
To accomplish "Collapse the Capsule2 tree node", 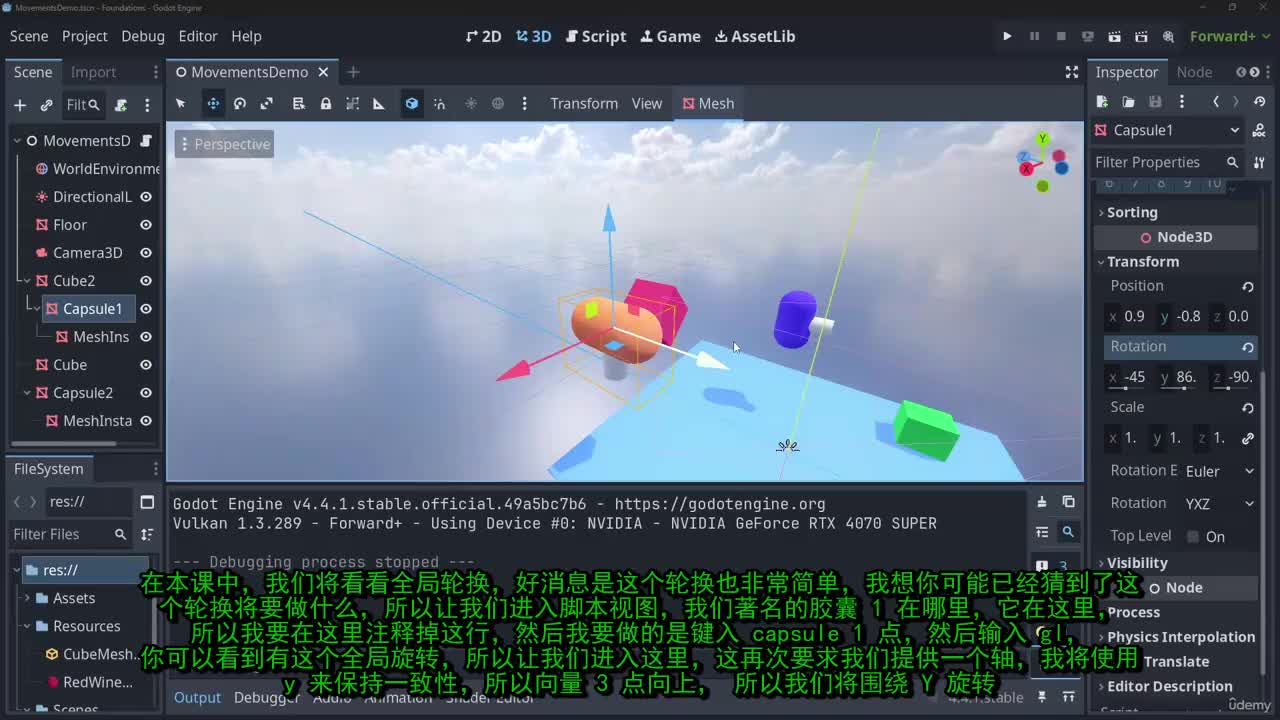I will (27, 393).
